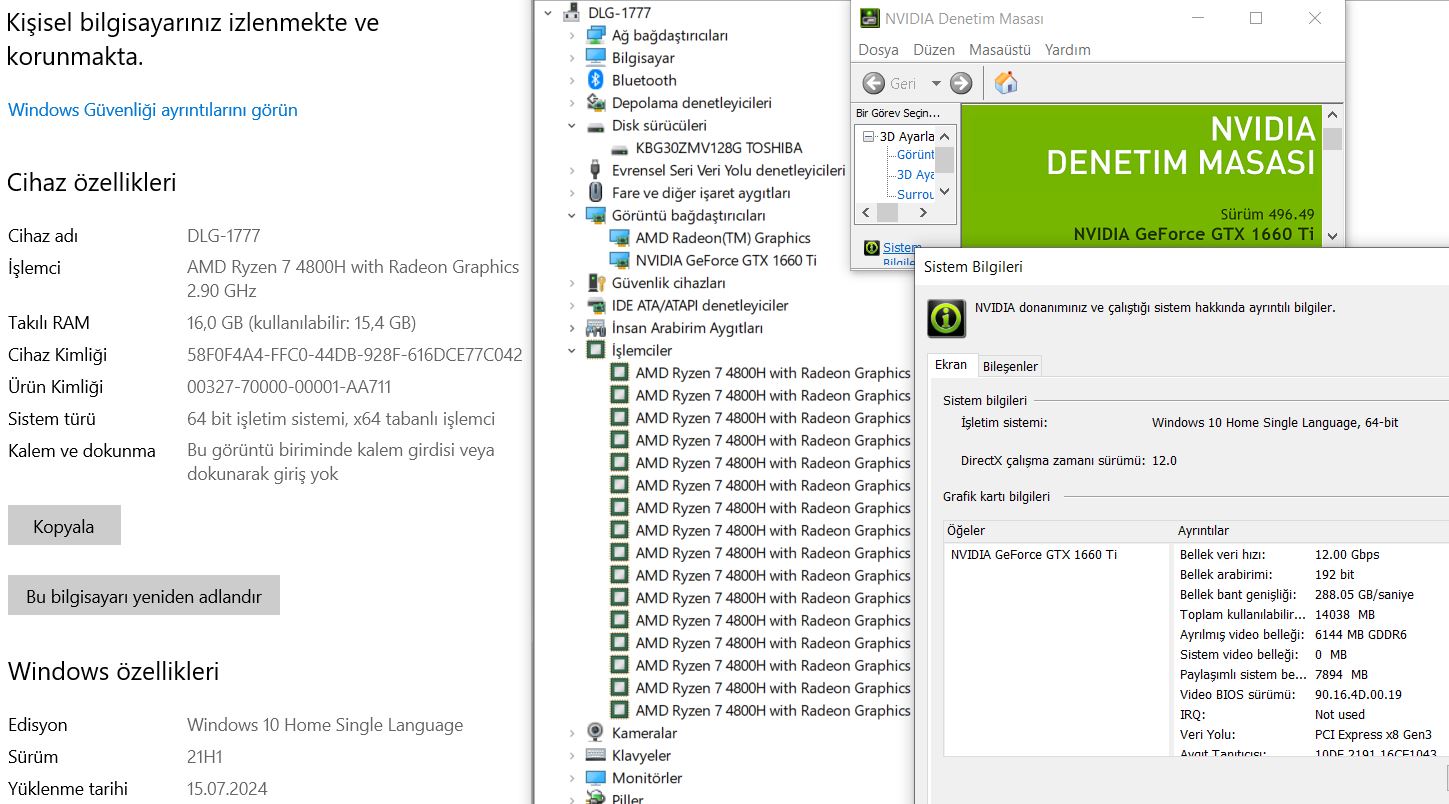The height and width of the screenshot is (804, 1449).
Task: Switch to the Bileşenler tab
Action: [x=1010, y=366]
